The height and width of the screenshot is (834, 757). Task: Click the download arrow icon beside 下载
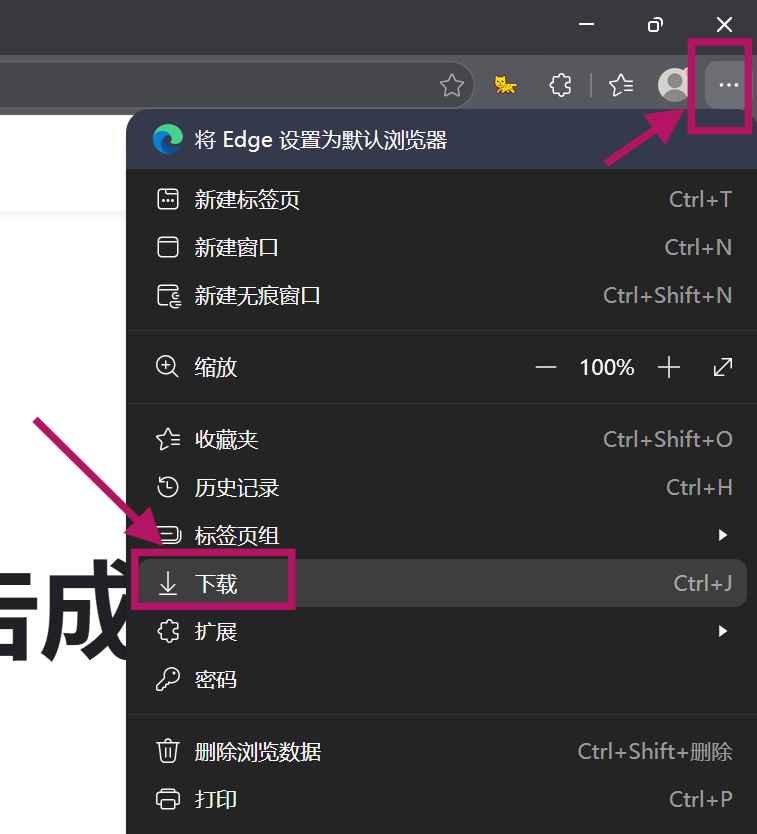tap(168, 583)
